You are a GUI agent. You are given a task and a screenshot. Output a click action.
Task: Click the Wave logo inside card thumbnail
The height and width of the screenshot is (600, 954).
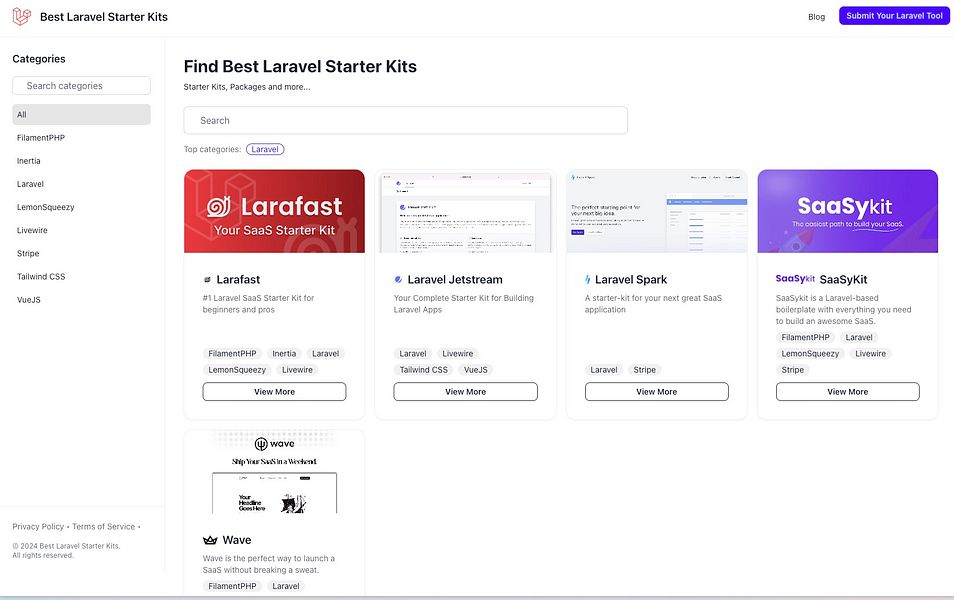pyautogui.click(x=273, y=443)
